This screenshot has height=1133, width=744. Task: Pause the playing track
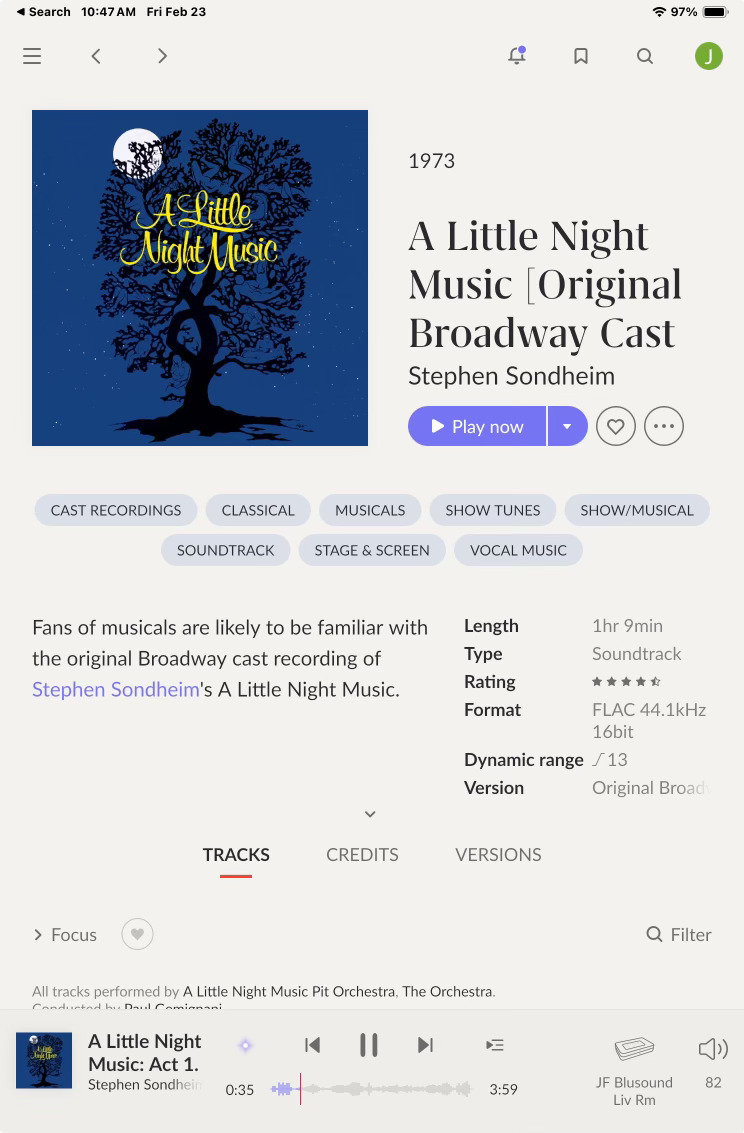point(368,1045)
